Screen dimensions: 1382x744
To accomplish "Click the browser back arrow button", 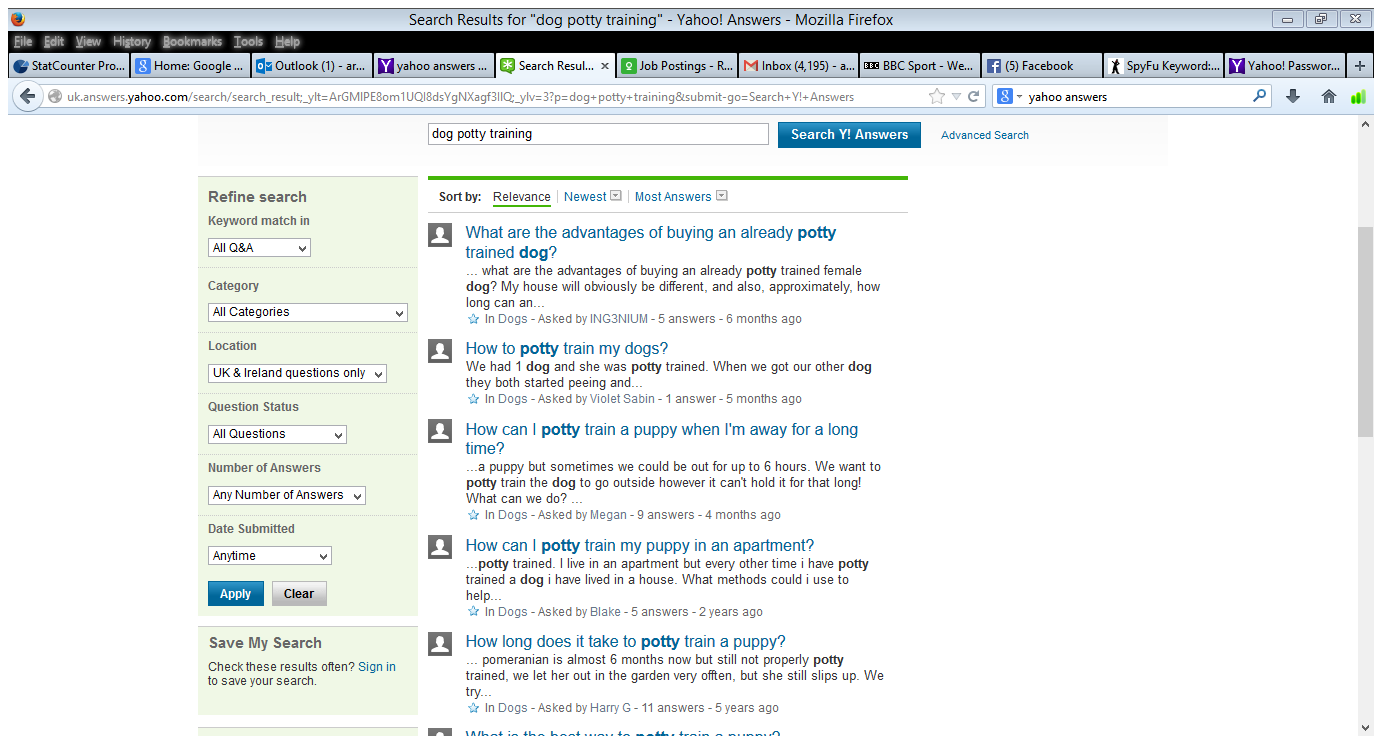I will (x=27, y=97).
